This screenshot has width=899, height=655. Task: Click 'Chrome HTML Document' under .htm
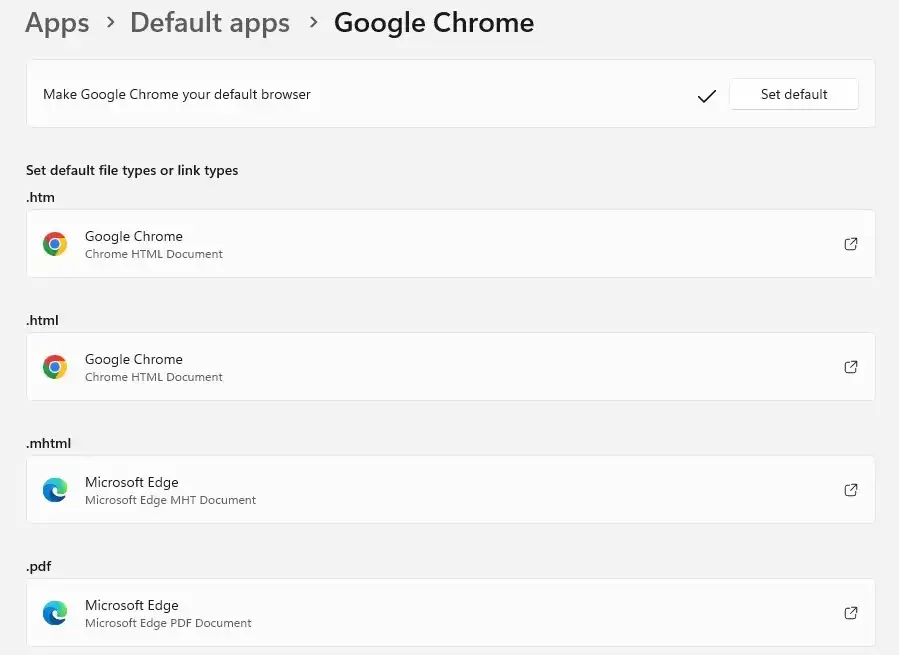[x=154, y=254]
